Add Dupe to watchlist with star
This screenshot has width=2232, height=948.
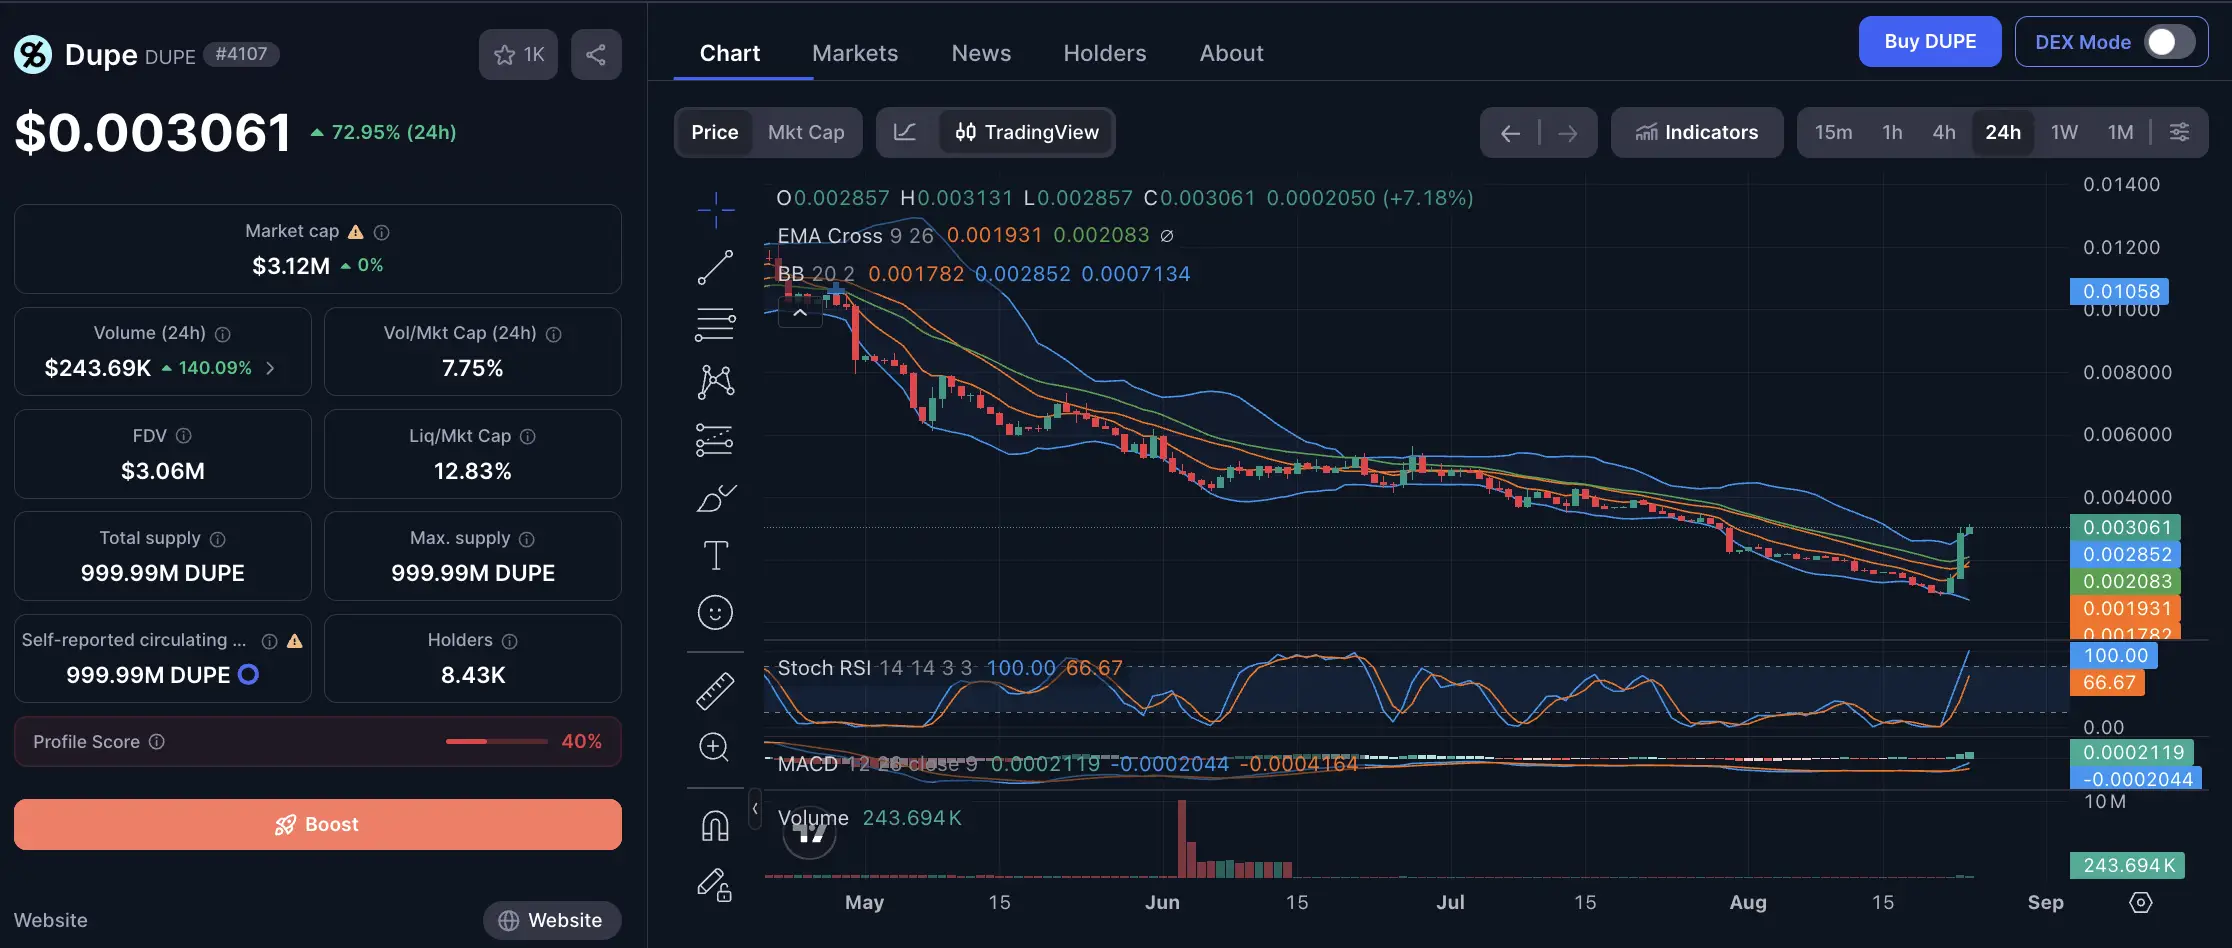(518, 54)
